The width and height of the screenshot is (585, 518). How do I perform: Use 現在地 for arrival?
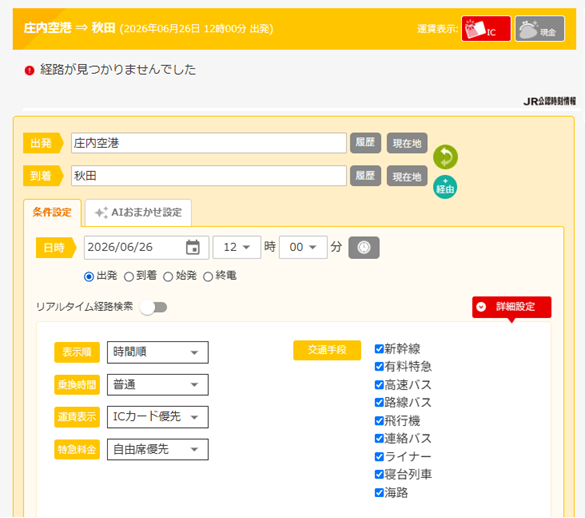pyautogui.click(x=407, y=176)
